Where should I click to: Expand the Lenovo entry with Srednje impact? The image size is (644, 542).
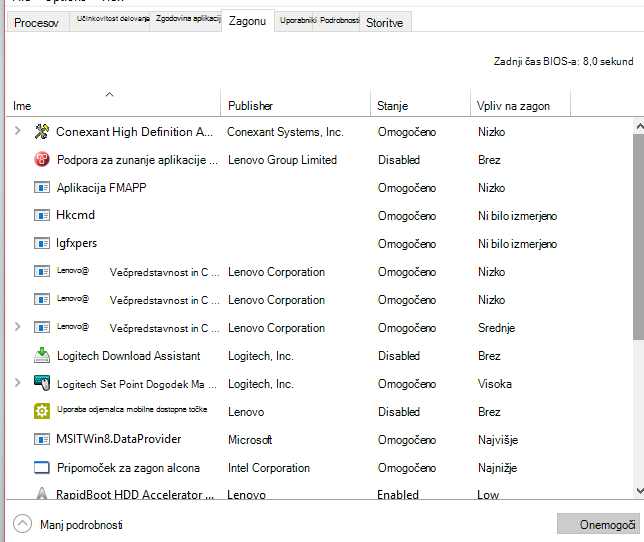coord(18,327)
